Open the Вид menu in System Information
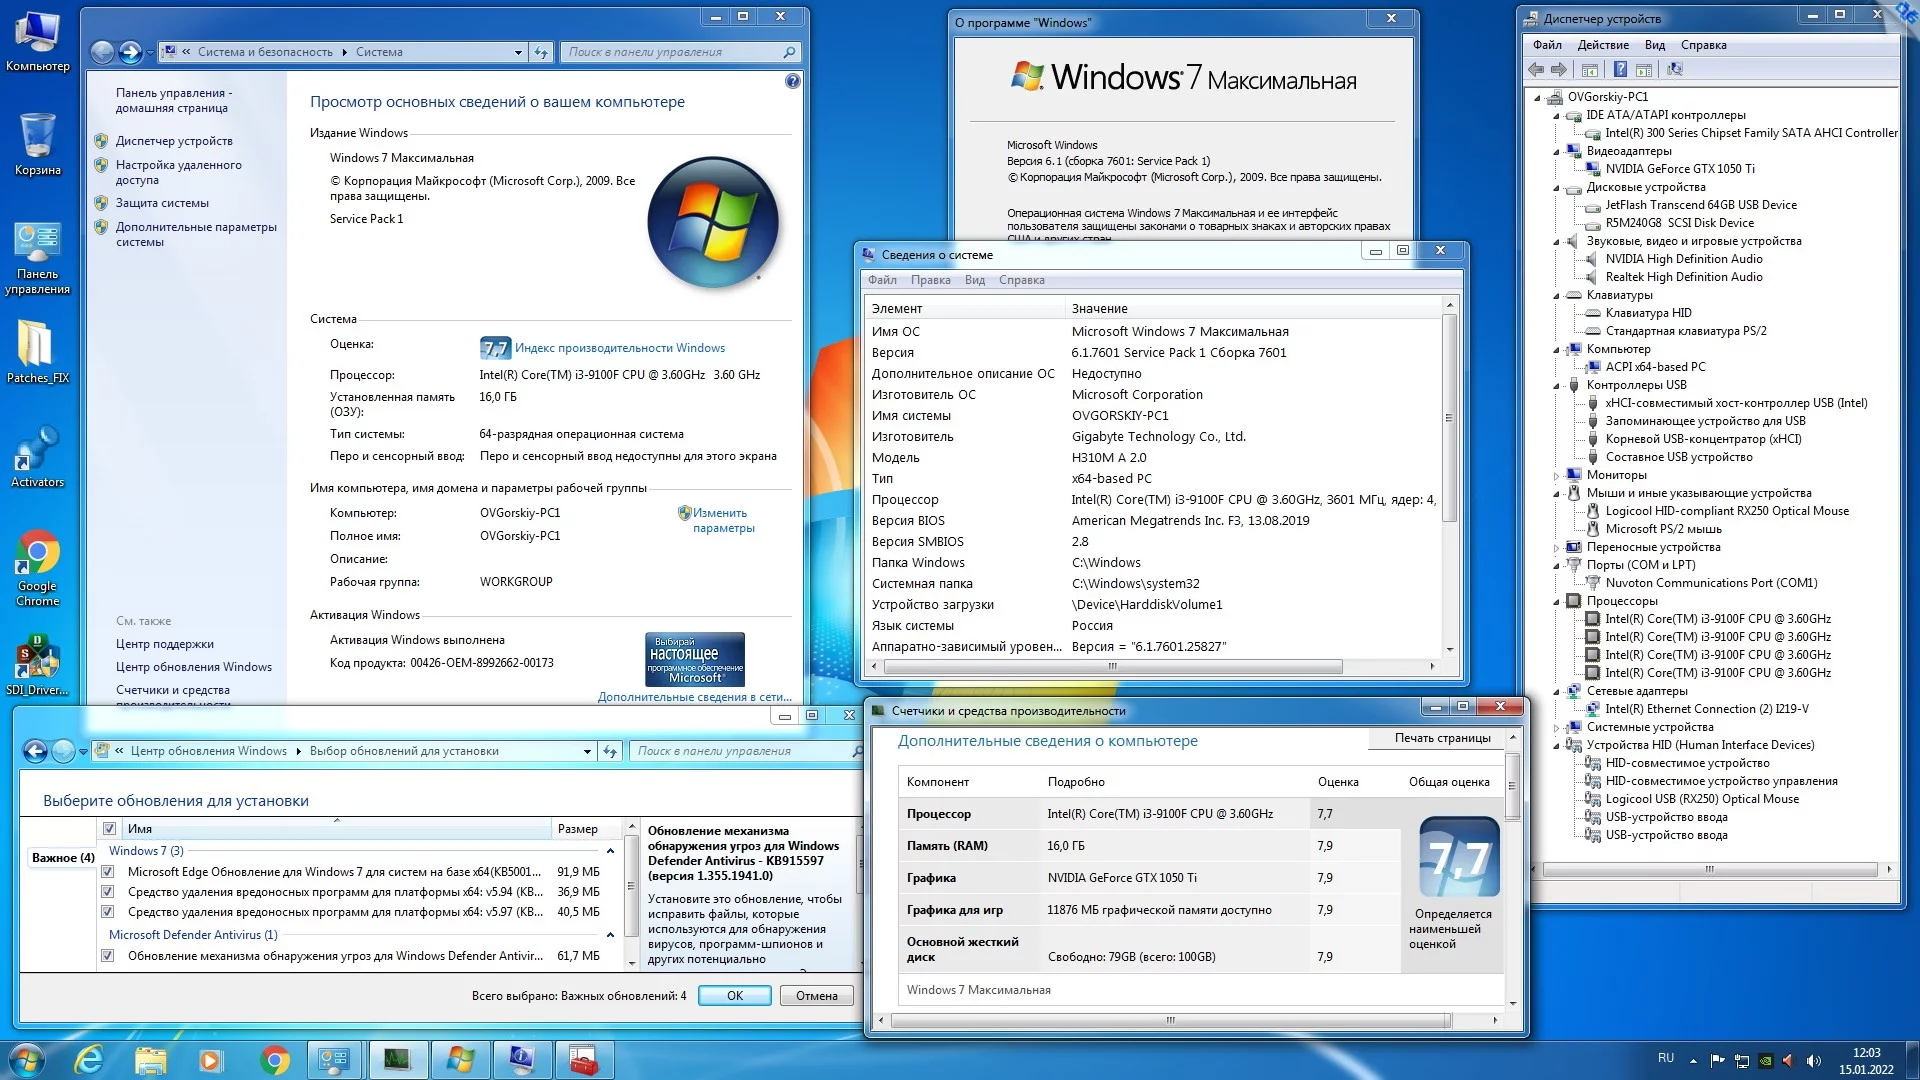Viewport: 1920px width, 1080px height. coord(974,280)
